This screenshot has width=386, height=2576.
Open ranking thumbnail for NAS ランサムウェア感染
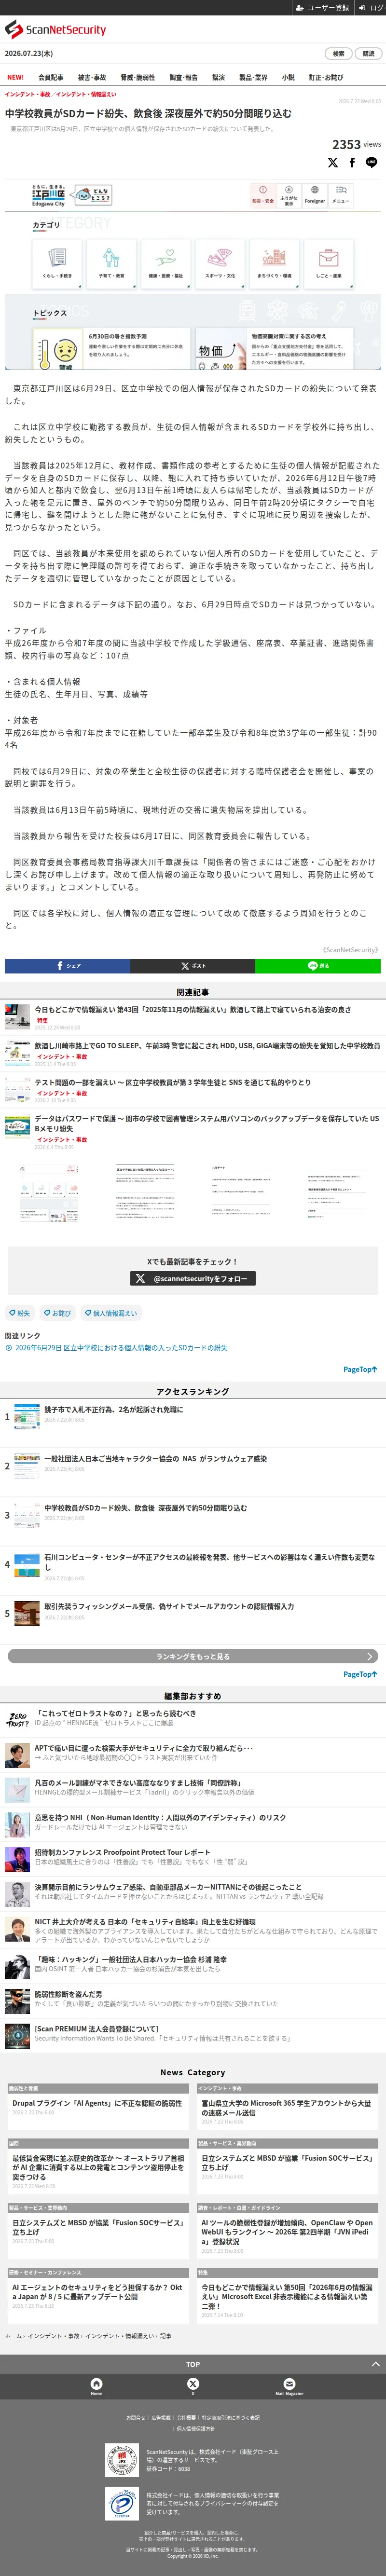click(x=26, y=1465)
